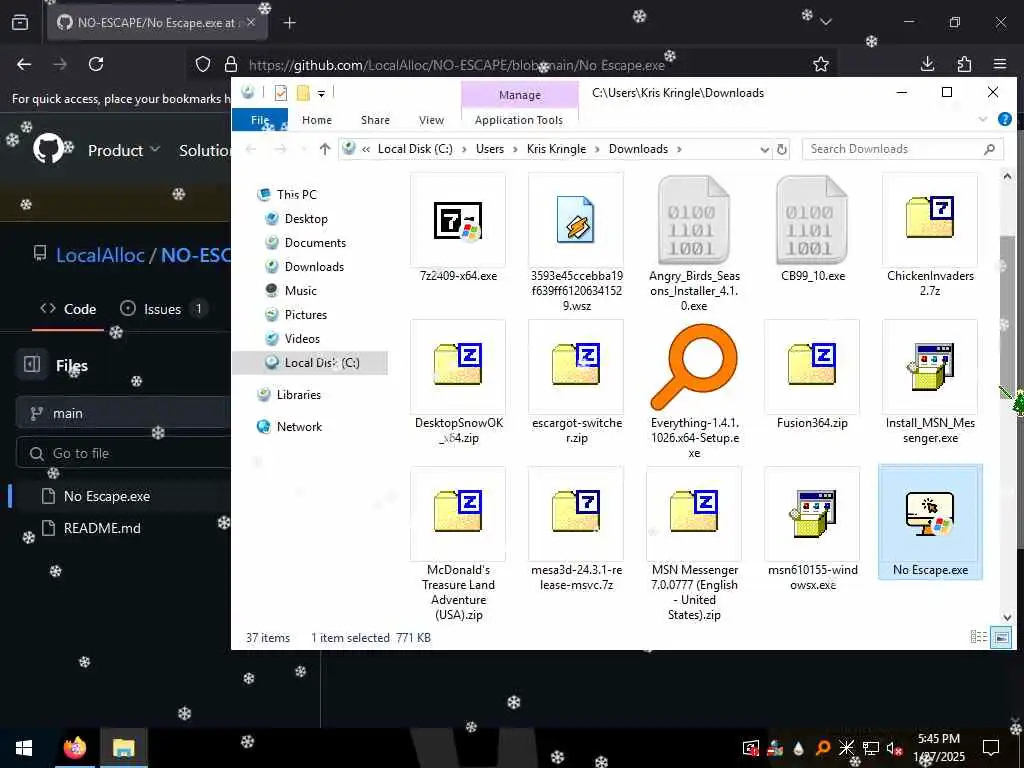
Task: Click Search Downloads input field
Action: click(903, 150)
